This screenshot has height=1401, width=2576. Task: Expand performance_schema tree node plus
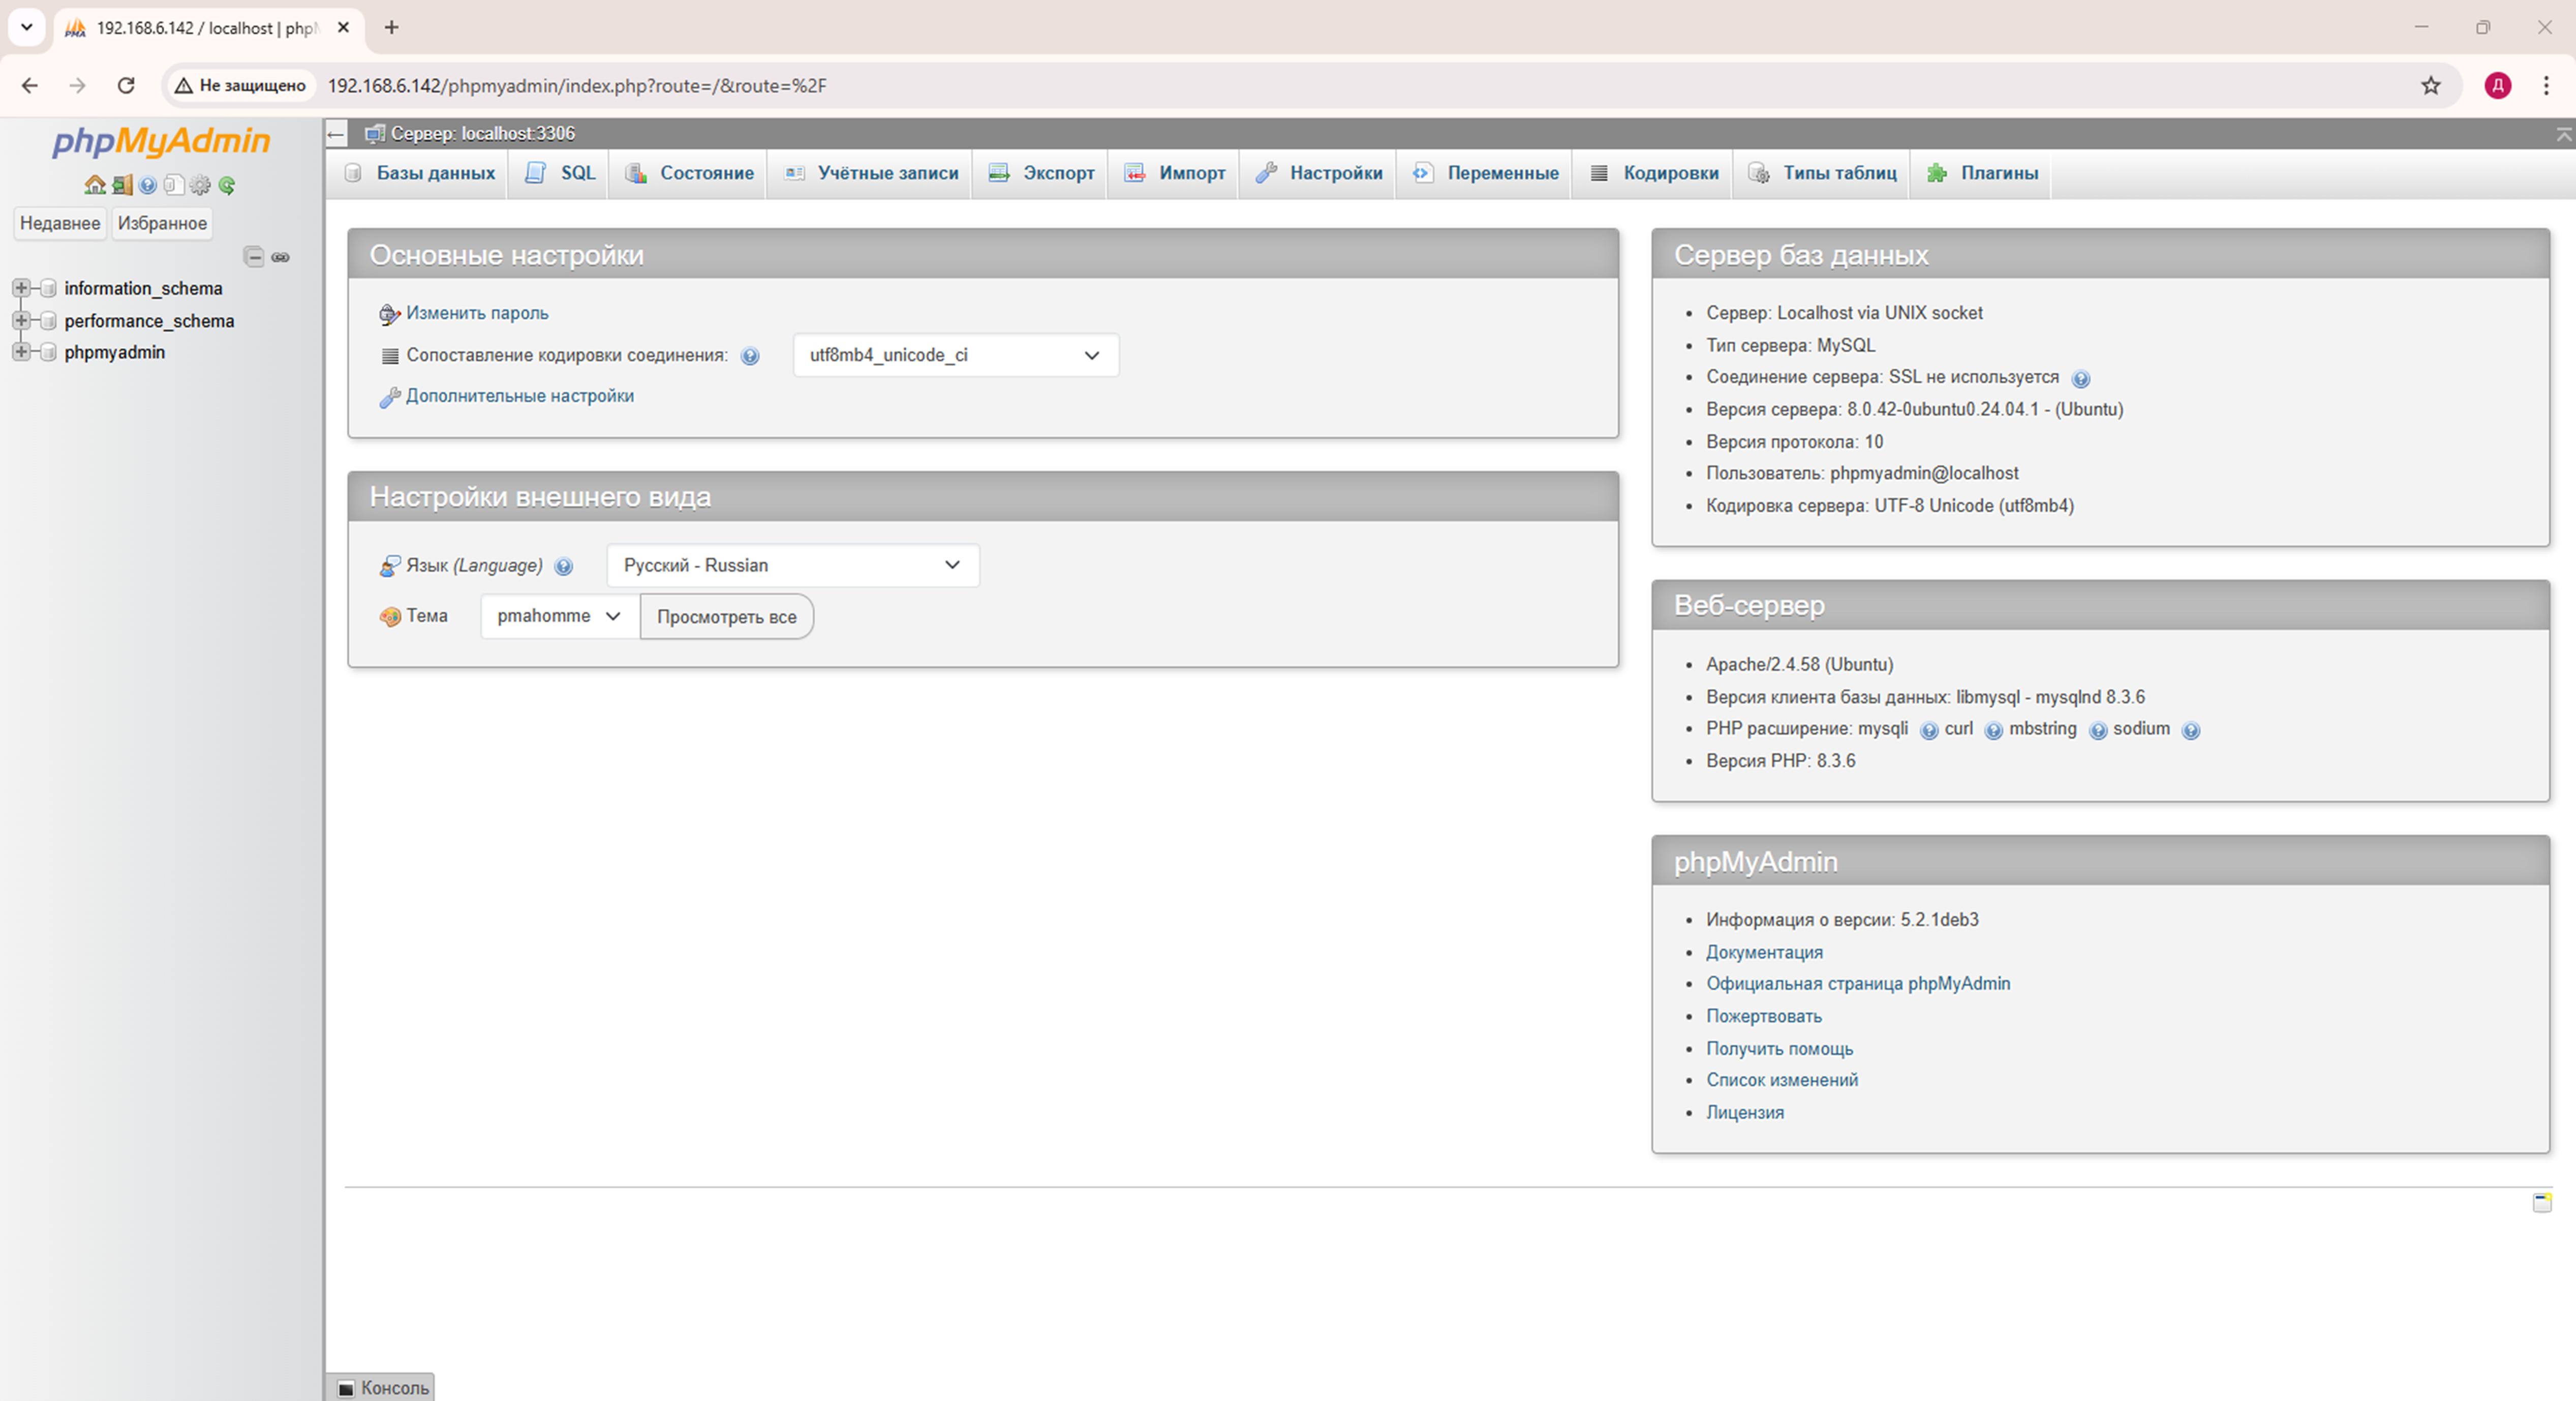pyautogui.click(x=20, y=321)
